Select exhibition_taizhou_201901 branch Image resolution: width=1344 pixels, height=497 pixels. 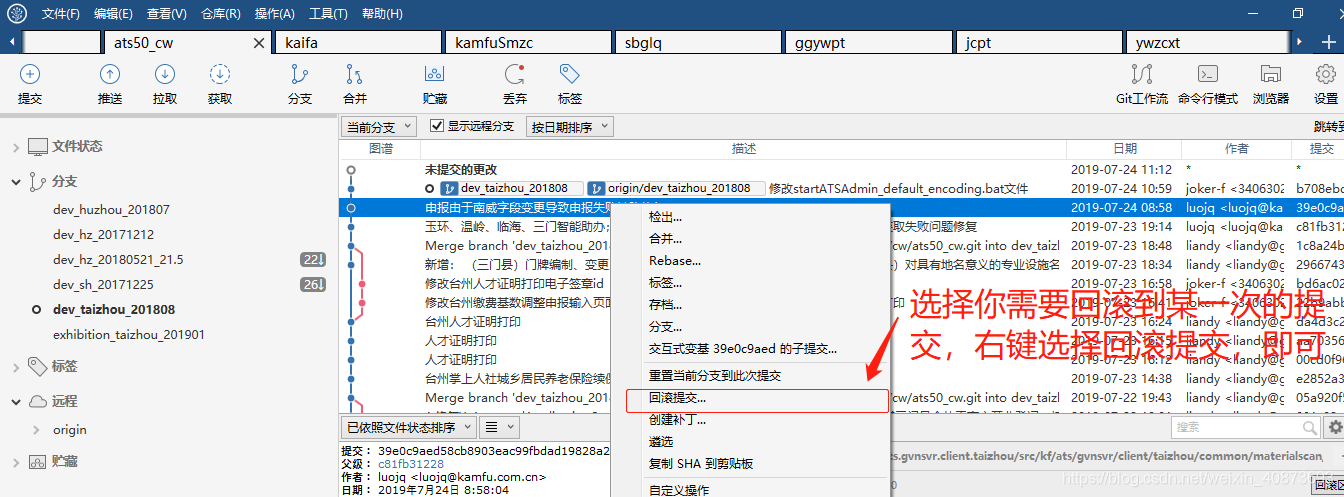(128, 335)
